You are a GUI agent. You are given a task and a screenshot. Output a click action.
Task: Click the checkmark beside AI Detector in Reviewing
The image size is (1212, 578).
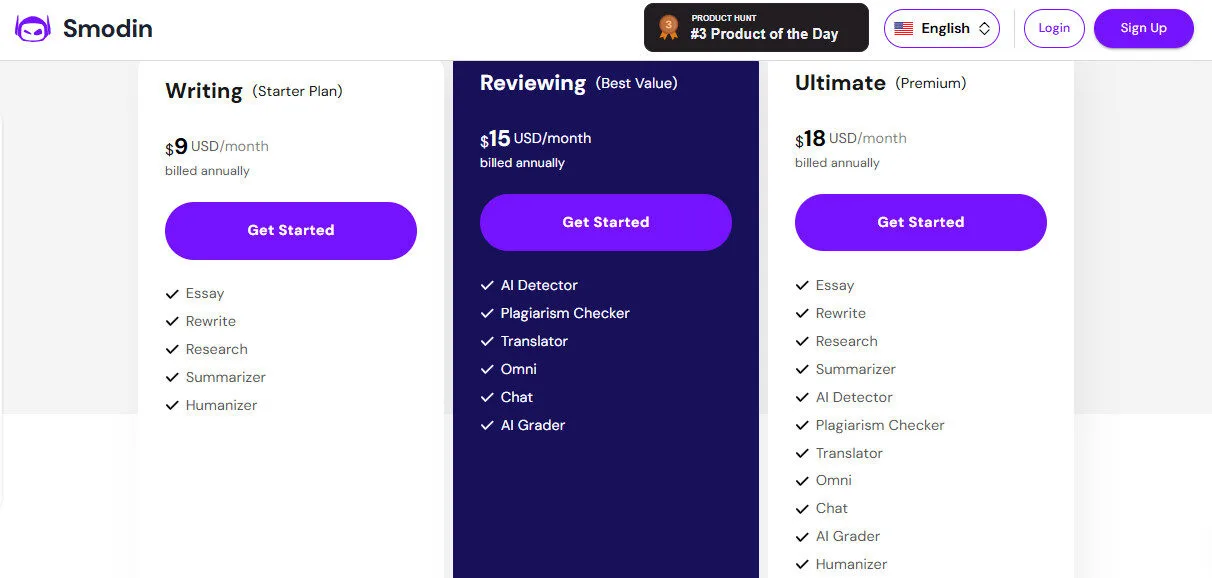point(487,285)
